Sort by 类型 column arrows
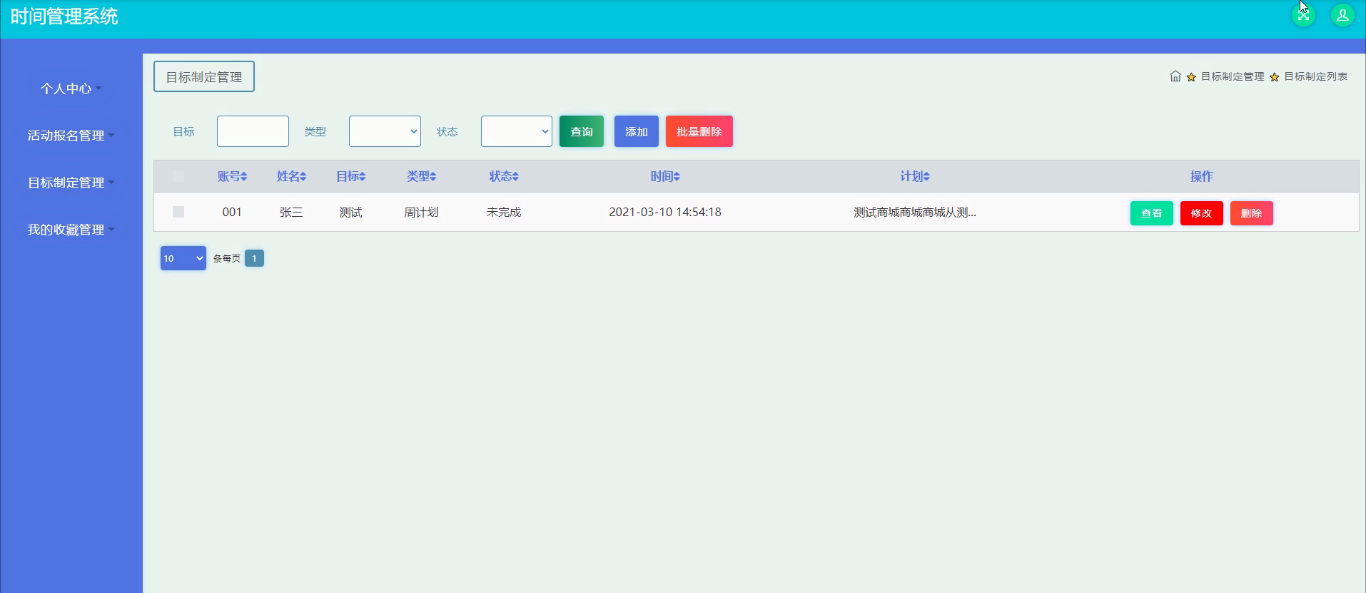The width and height of the screenshot is (1366, 593). 433,177
